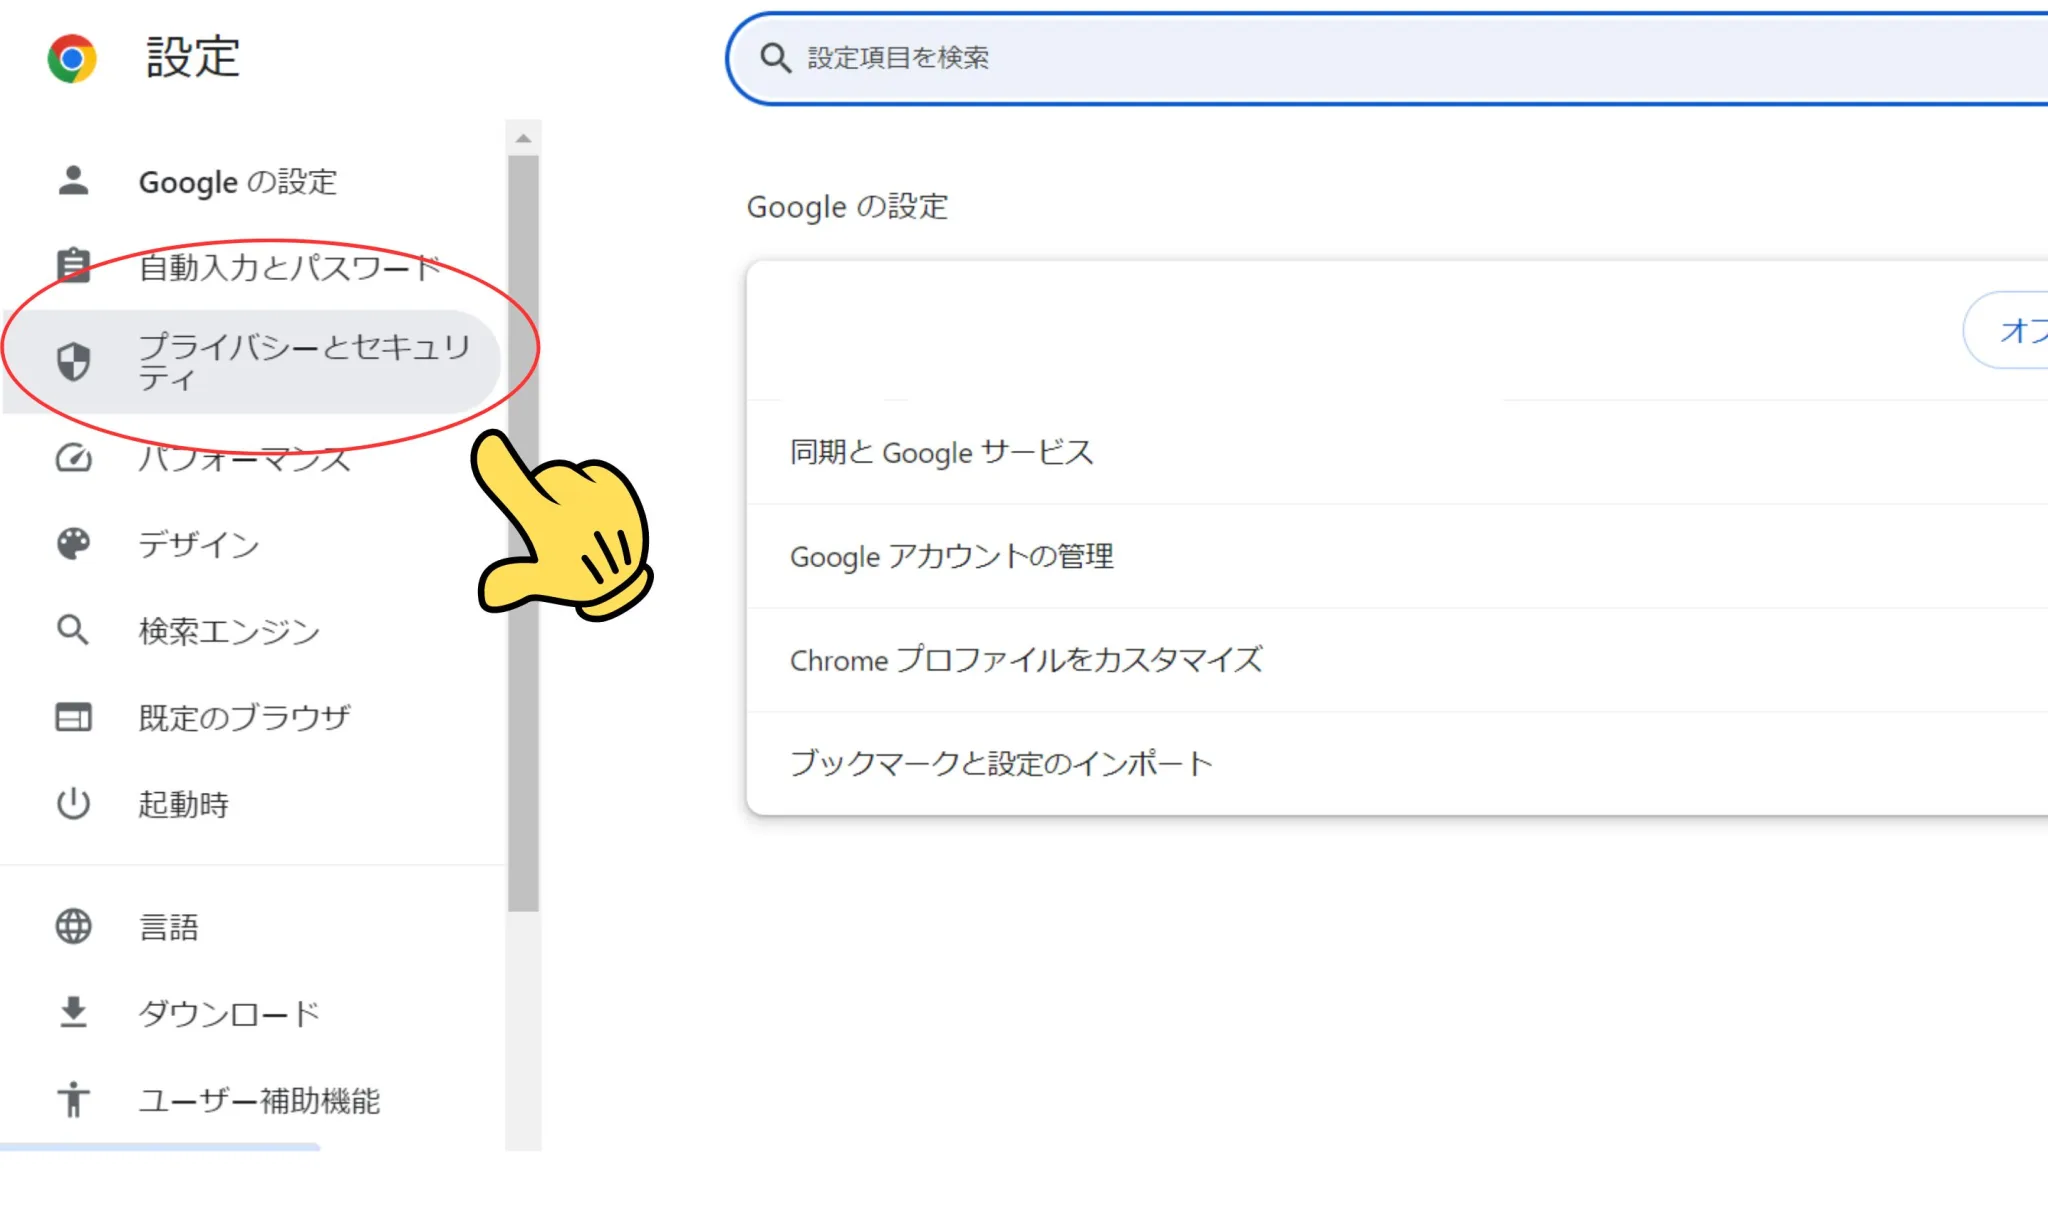The height and width of the screenshot is (1229, 2048).
Task: Click the sync オフ button
Action: (x=2006, y=330)
